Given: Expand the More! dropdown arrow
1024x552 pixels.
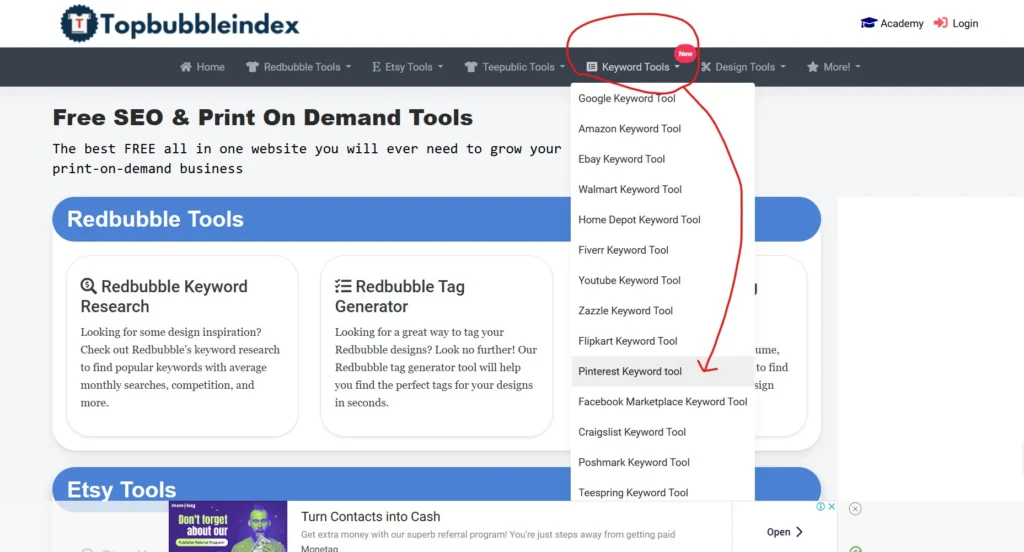Looking at the screenshot, I should (858, 67).
